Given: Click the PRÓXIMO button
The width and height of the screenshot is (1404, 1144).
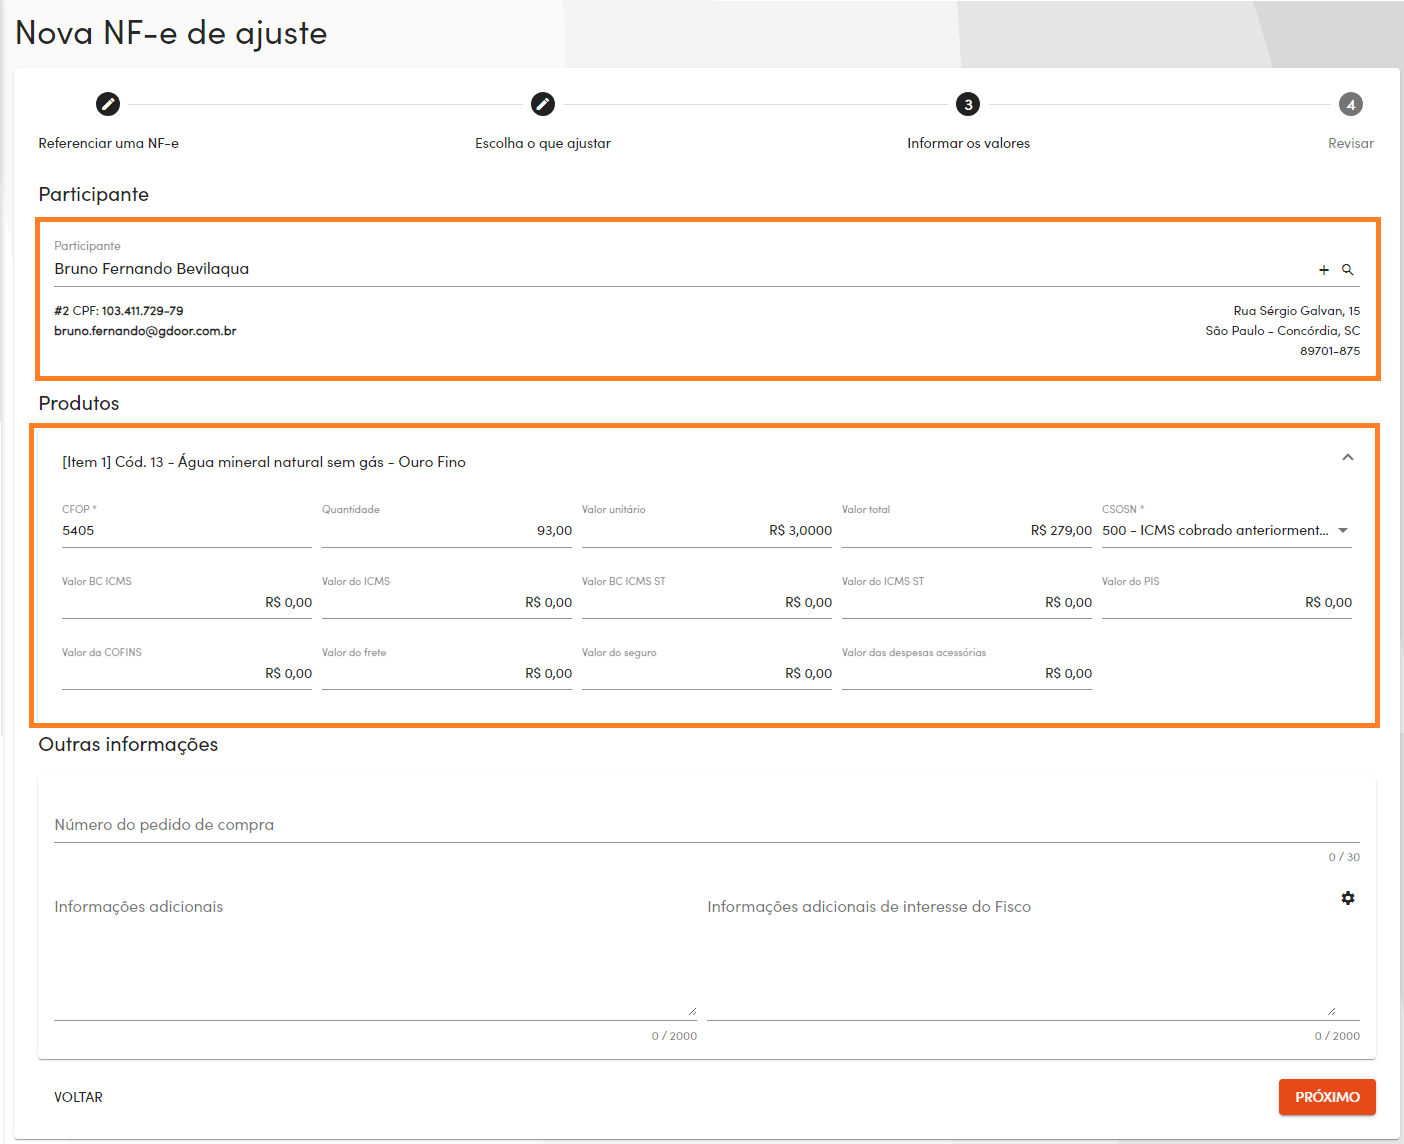Looking at the screenshot, I should [x=1327, y=1097].
